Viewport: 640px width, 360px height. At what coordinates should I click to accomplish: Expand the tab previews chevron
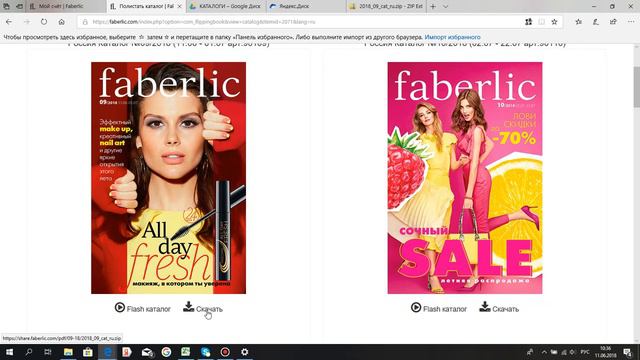coord(445,7)
